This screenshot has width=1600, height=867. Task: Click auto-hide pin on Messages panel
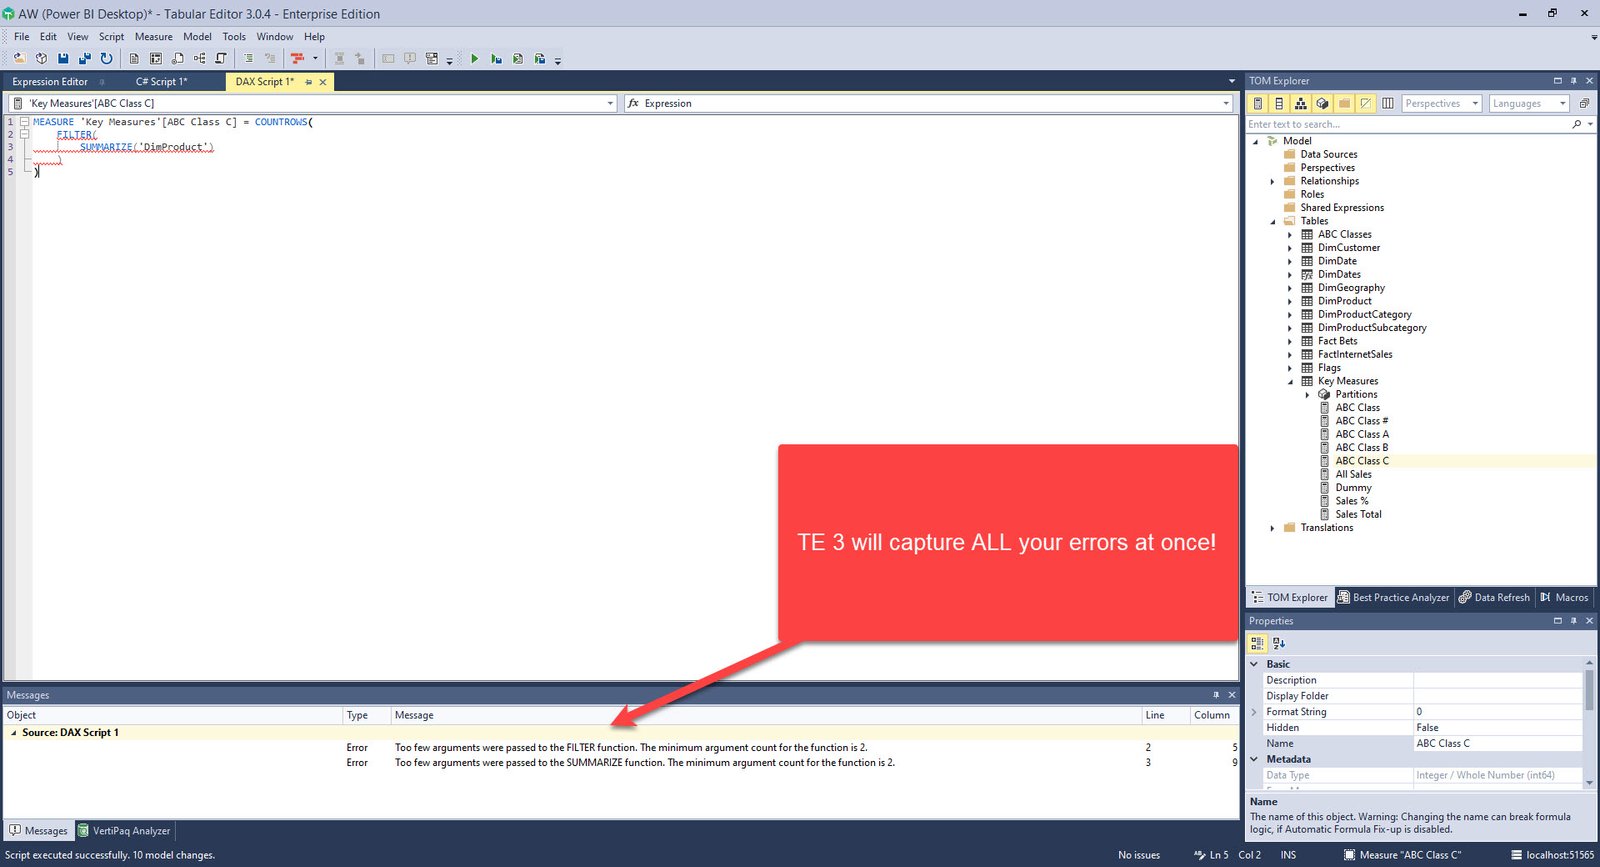coord(1216,694)
